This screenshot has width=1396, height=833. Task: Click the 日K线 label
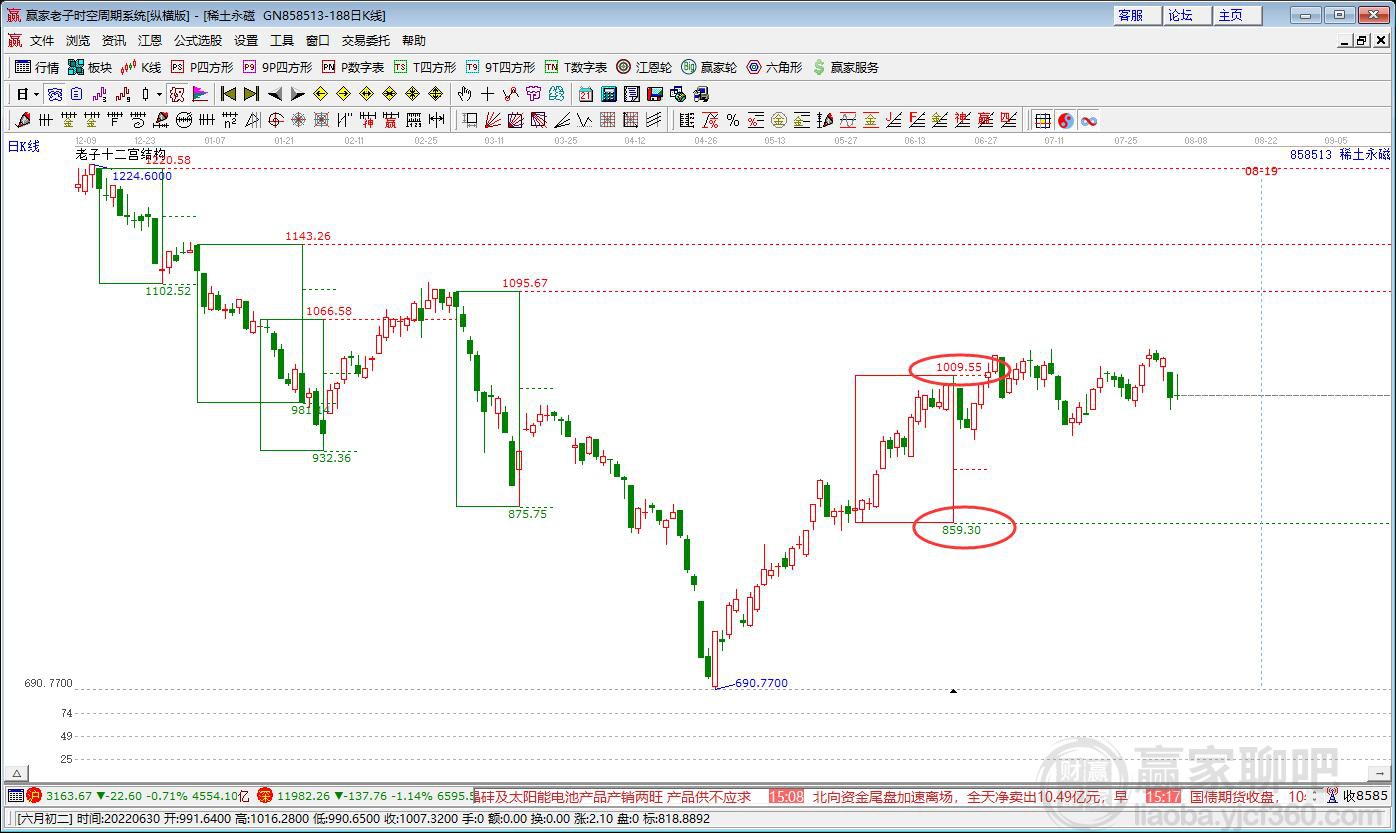pos(24,146)
